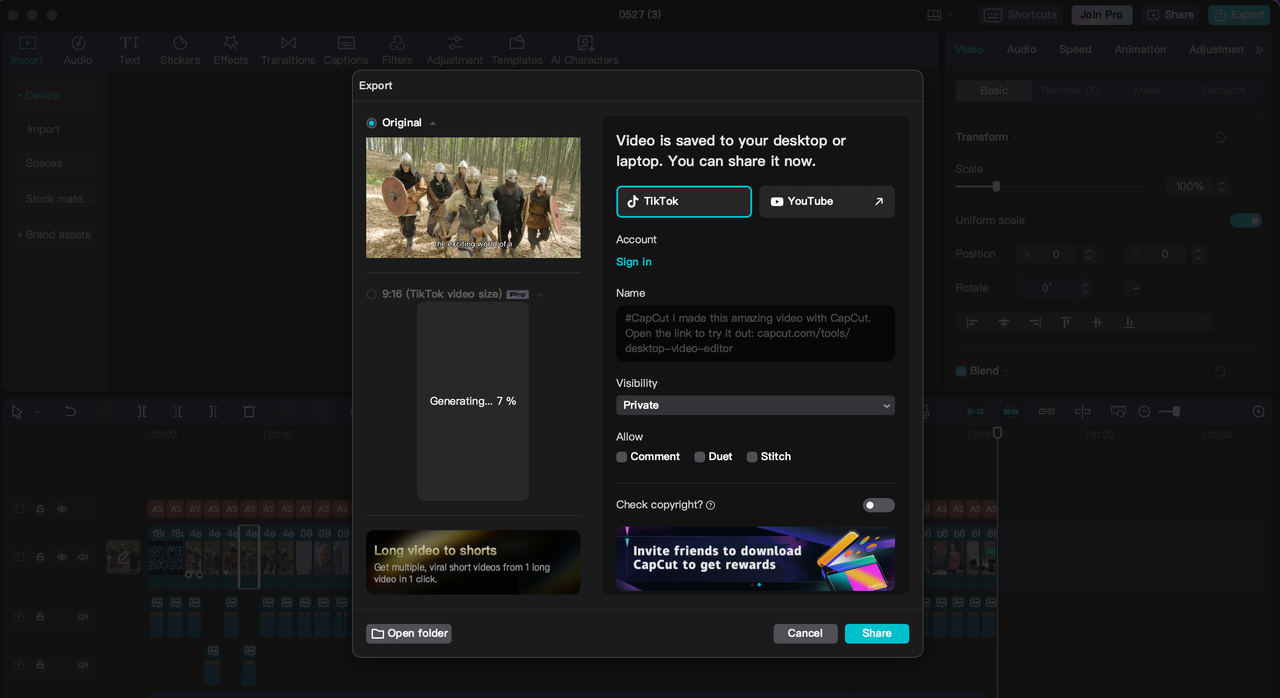The width and height of the screenshot is (1280, 698).
Task: Click the Join Pro button
Action: [1102, 15]
